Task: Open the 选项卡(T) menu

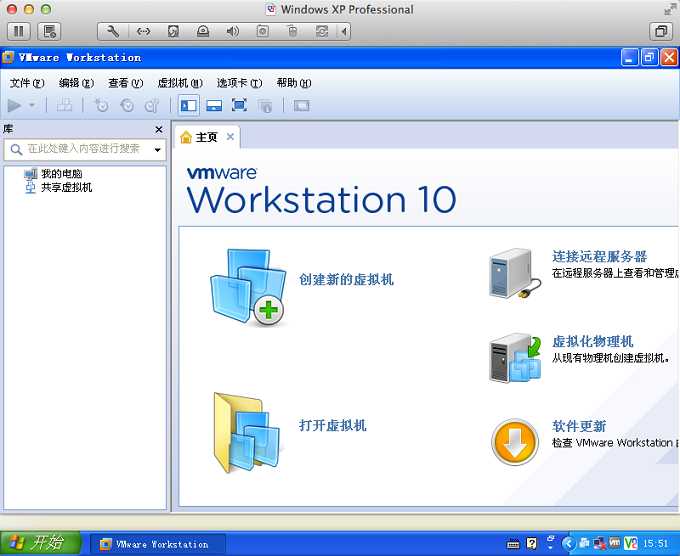Action: [x=239, y=82]
